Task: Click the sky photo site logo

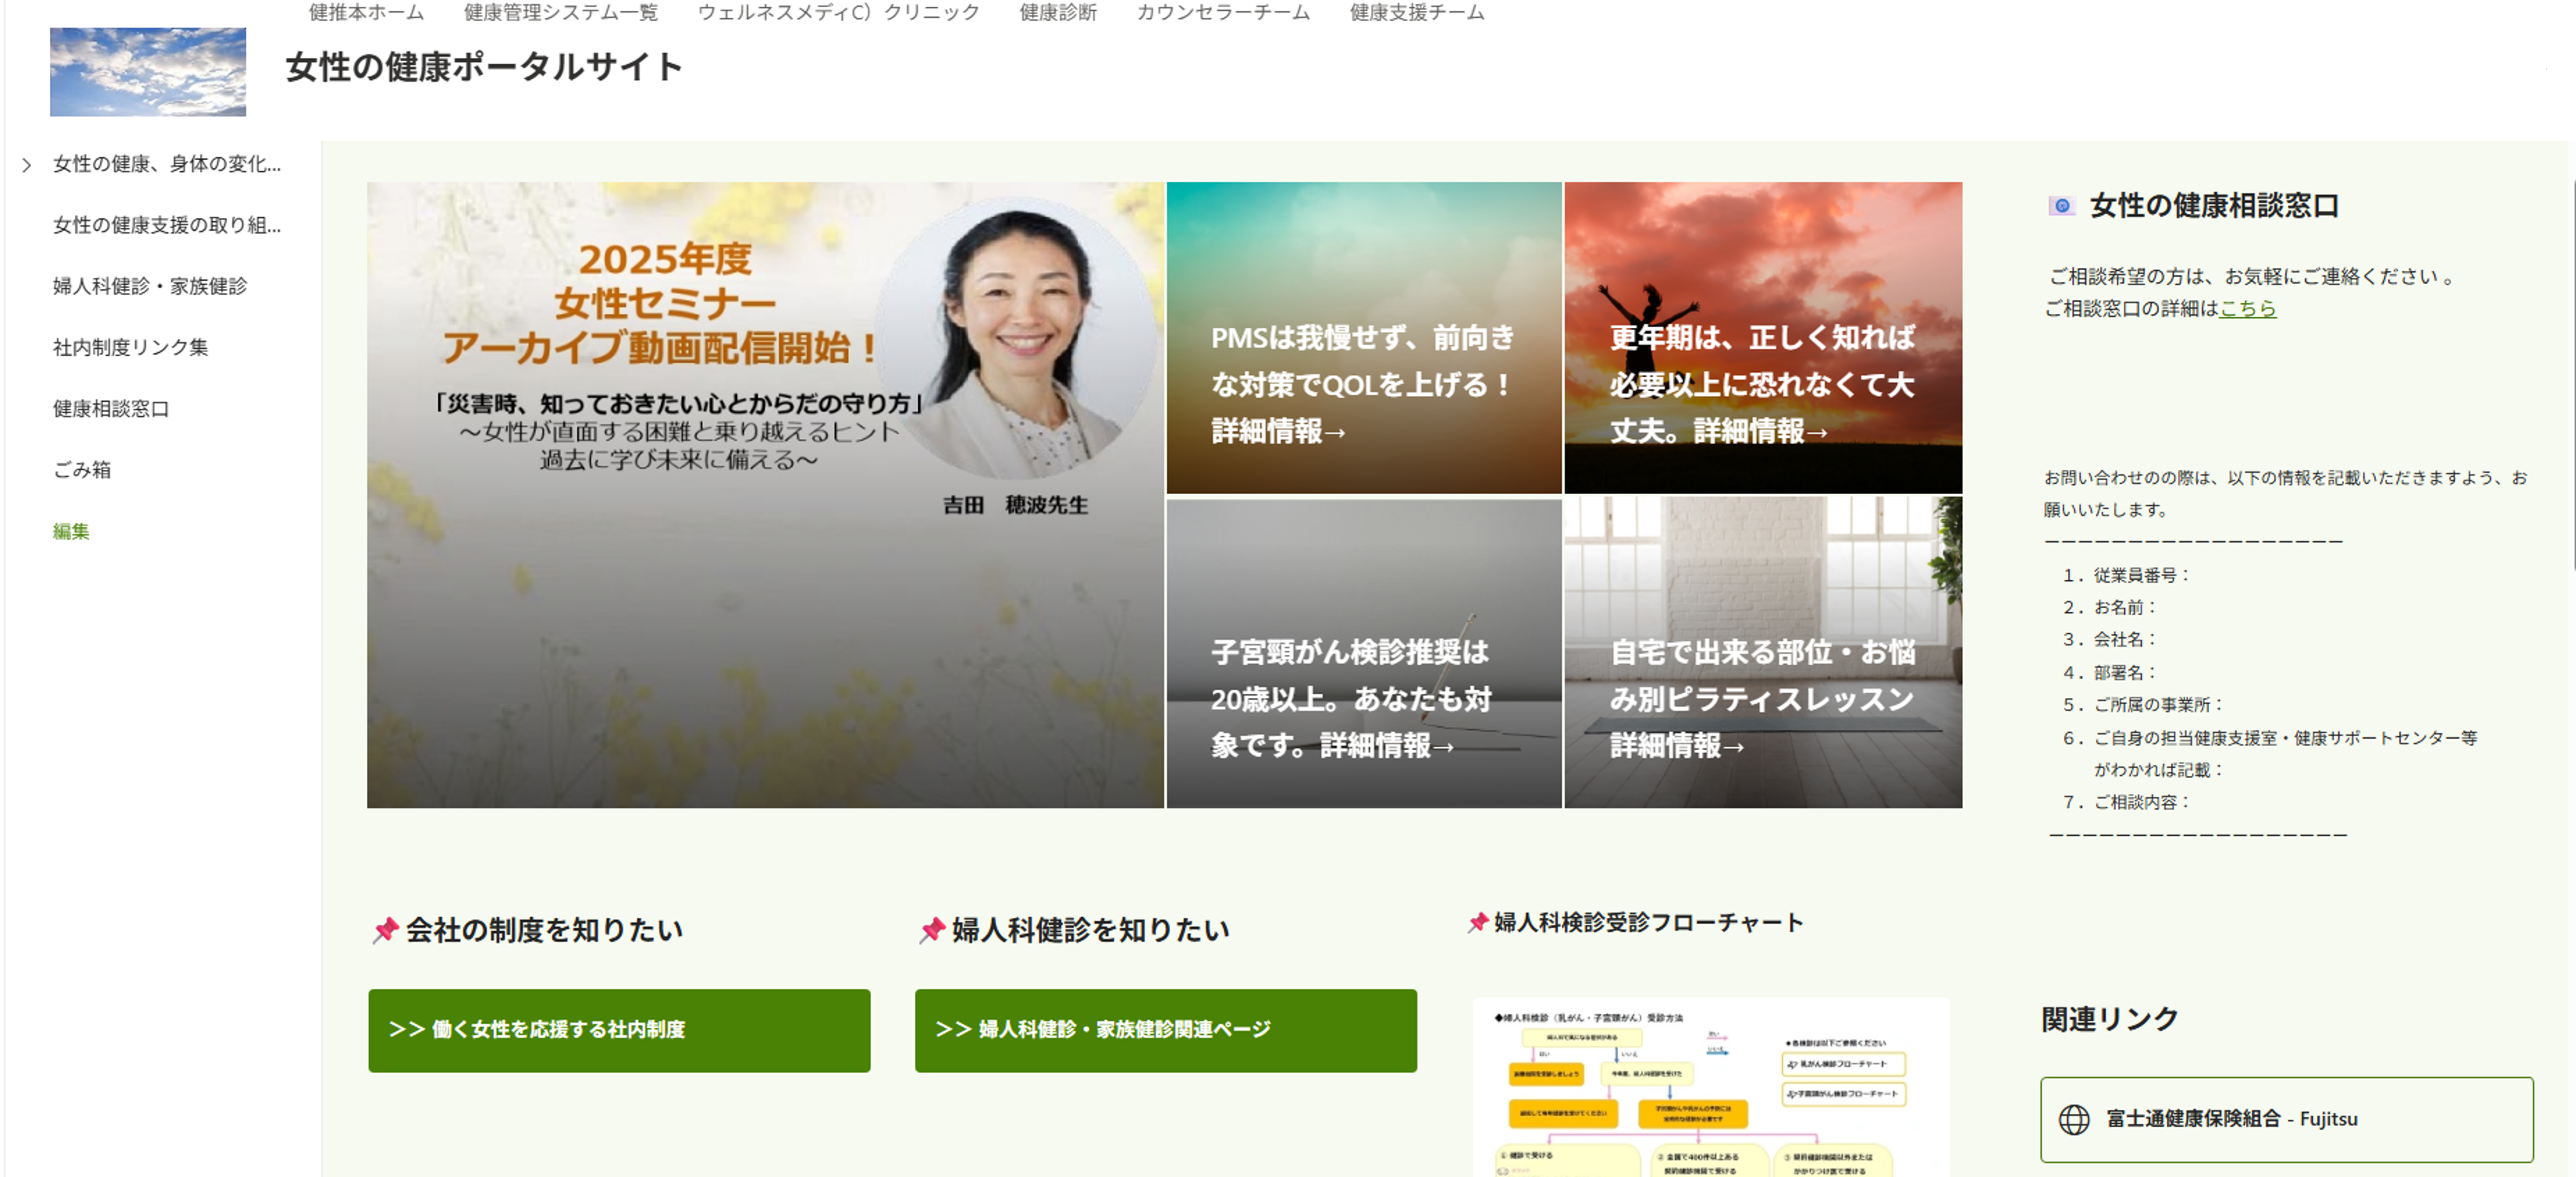Action: click(x=148, y=72)
